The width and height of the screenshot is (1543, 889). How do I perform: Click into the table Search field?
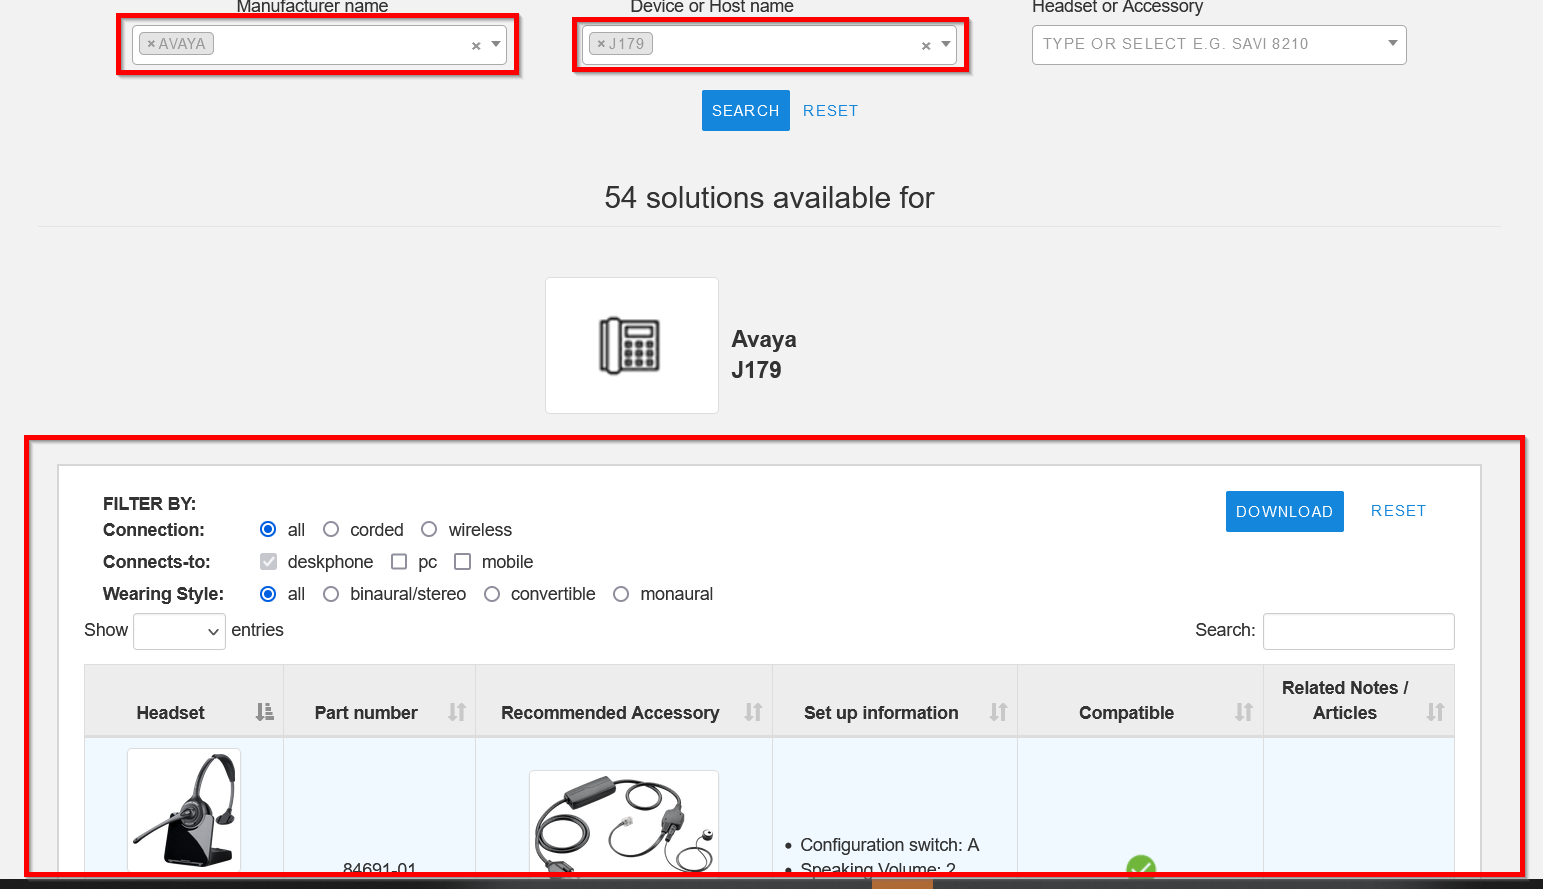(x=1358, y=631)
